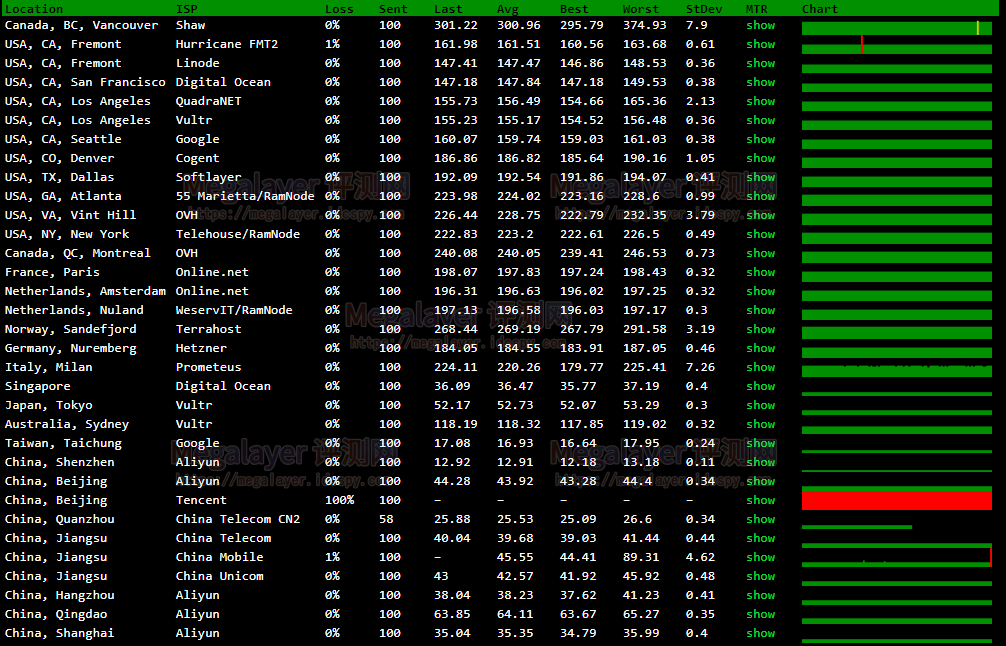Click show for Online.net Amsterdam row
The width and height of the screenshot is (1006, 646).
click(760, 291)
